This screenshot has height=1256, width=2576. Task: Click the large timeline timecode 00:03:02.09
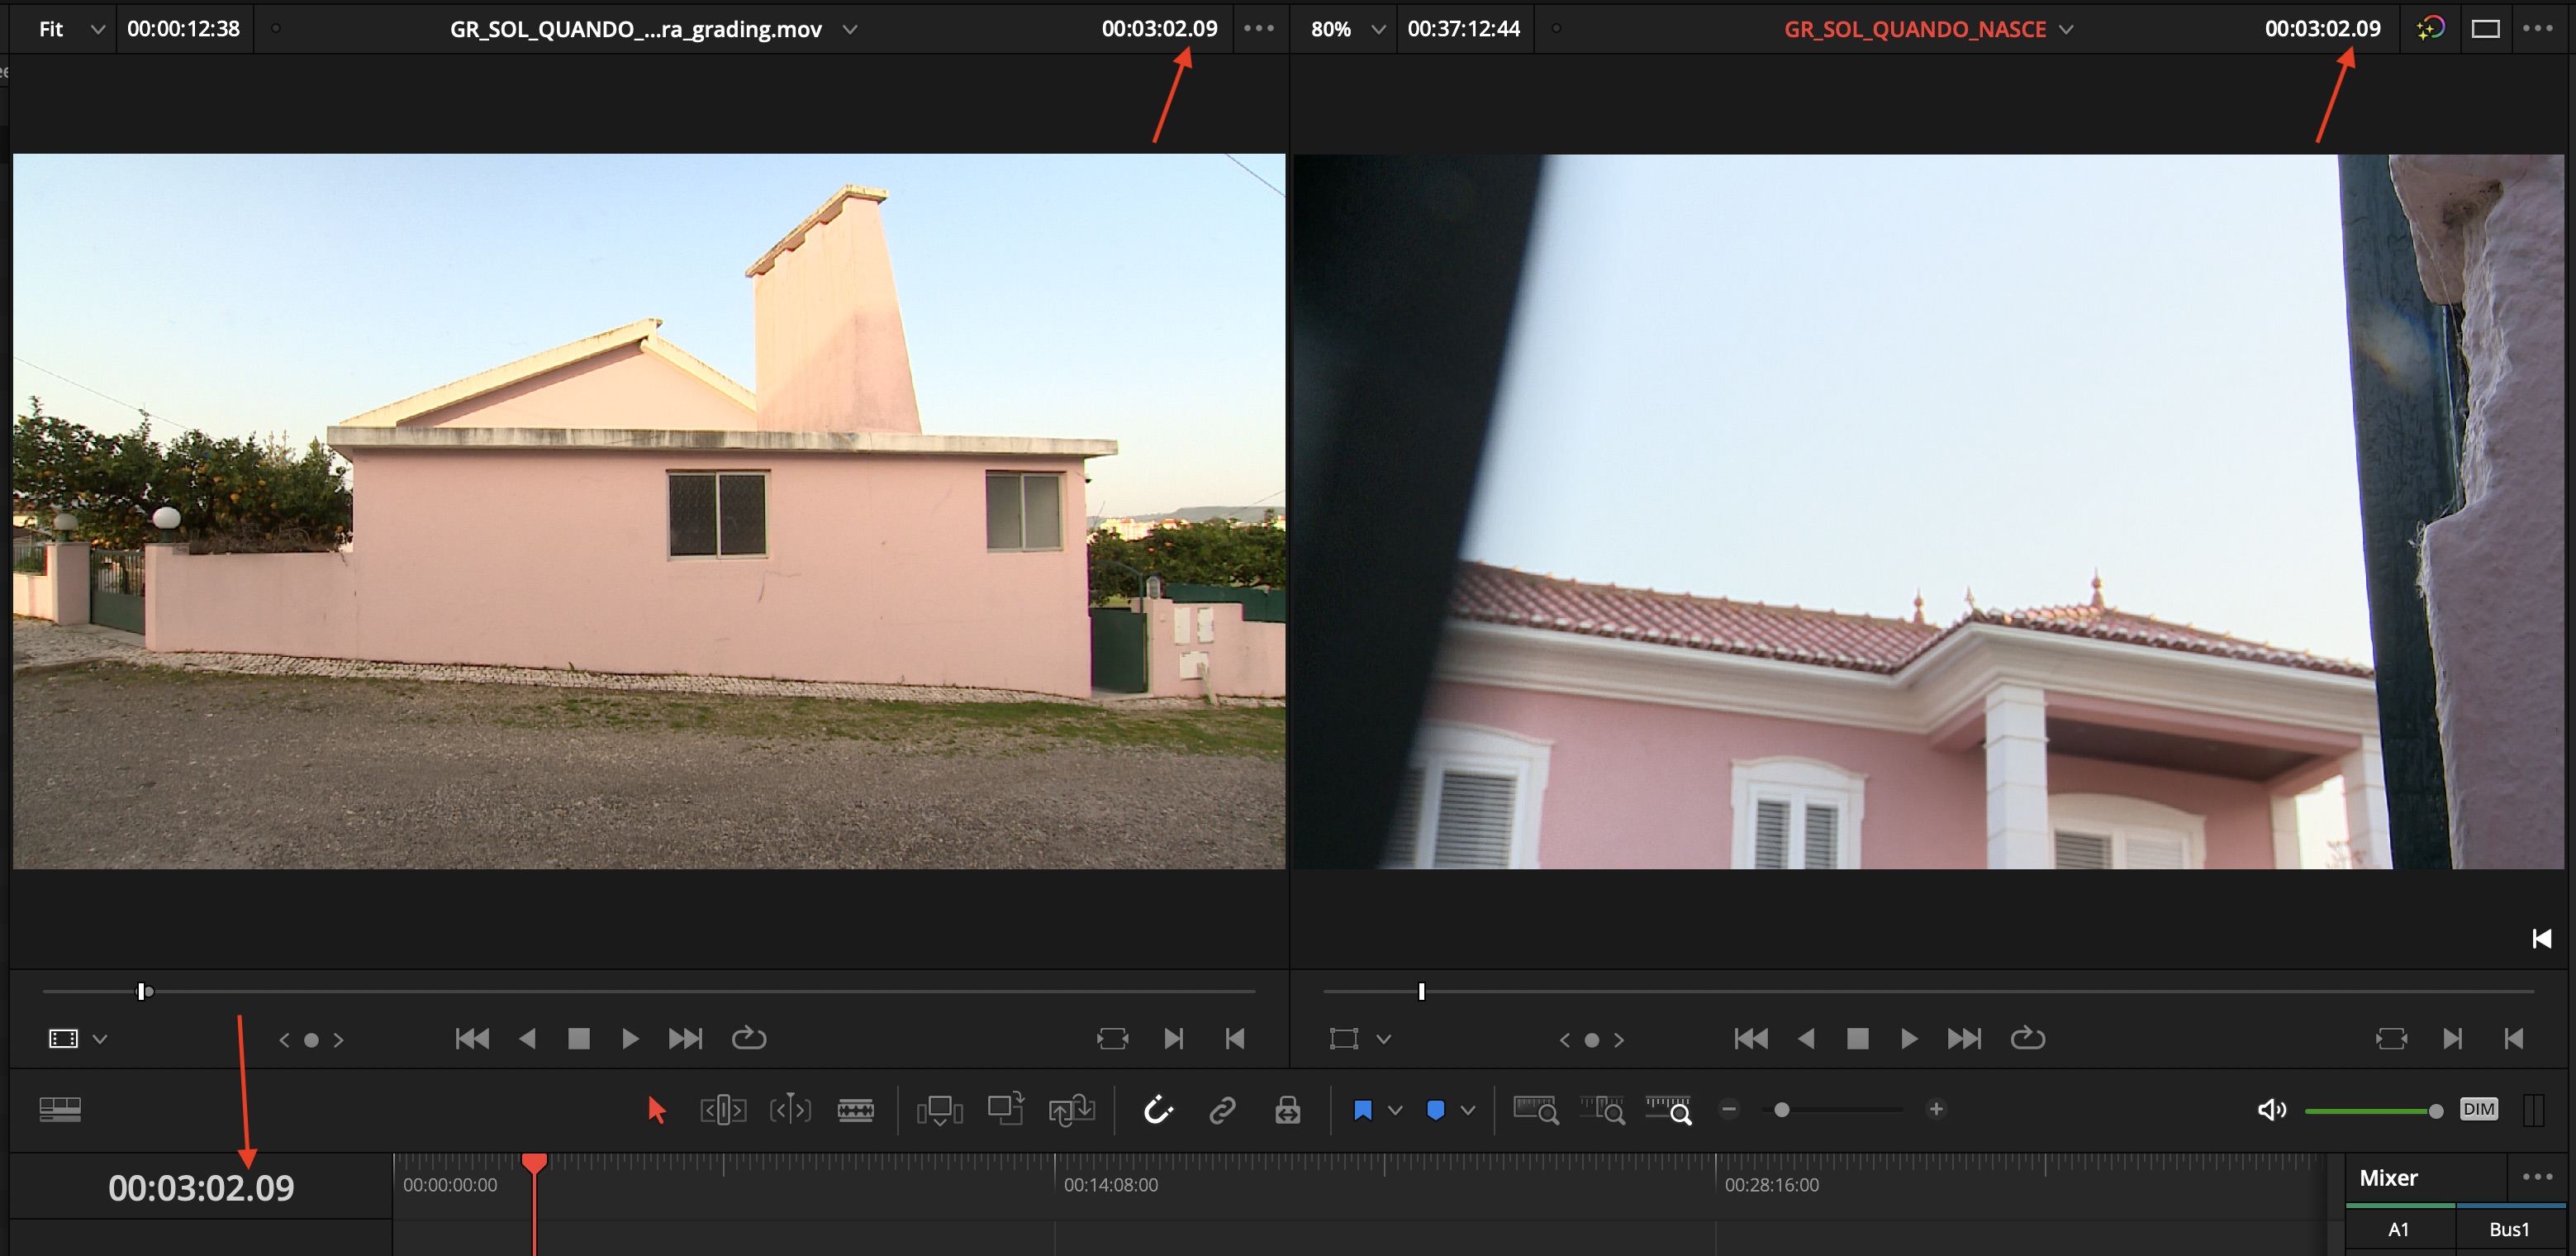coord(201,1188)
